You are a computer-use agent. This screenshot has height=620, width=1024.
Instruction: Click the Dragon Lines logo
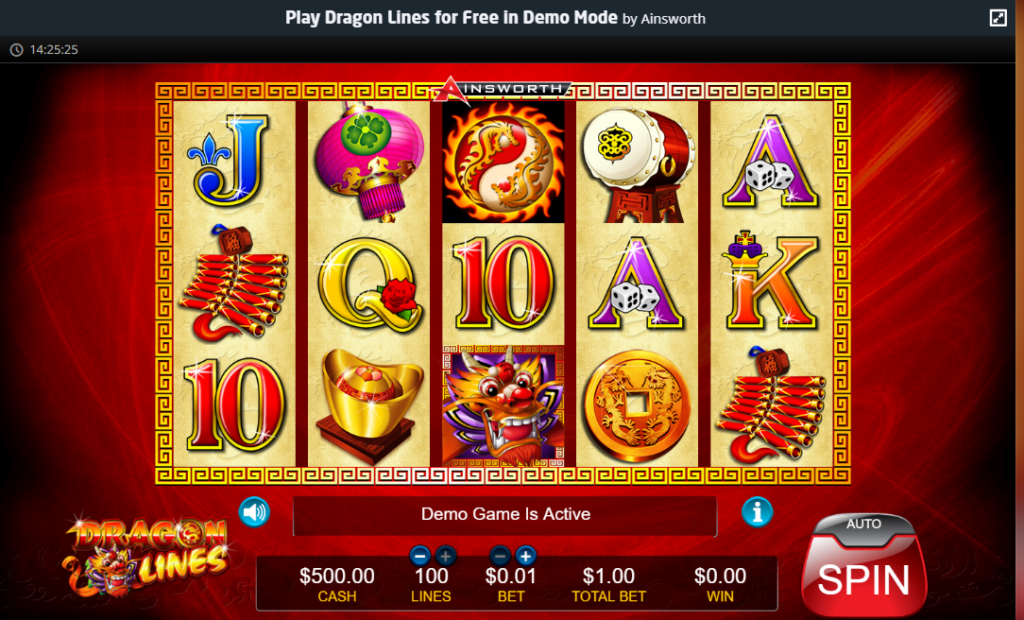click(146, 557)
